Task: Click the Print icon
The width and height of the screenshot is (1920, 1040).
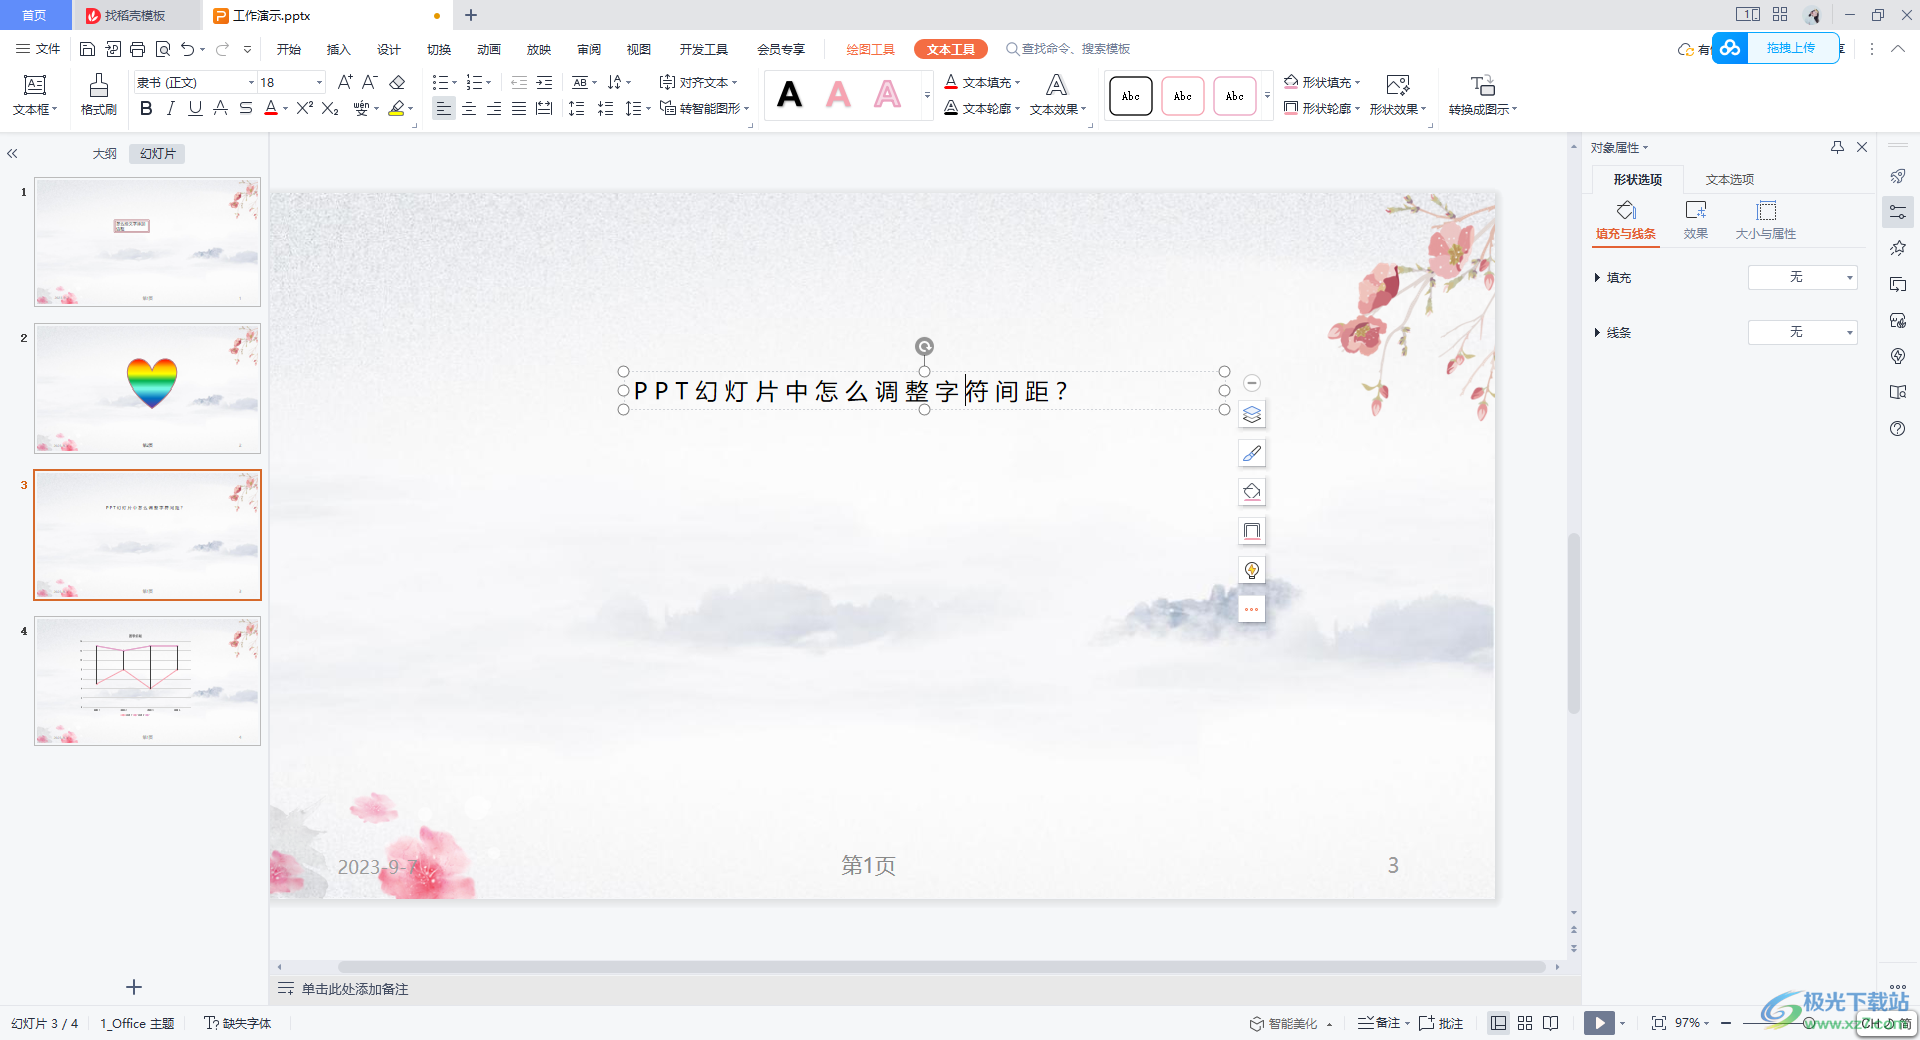Action: tap(138, 49)
